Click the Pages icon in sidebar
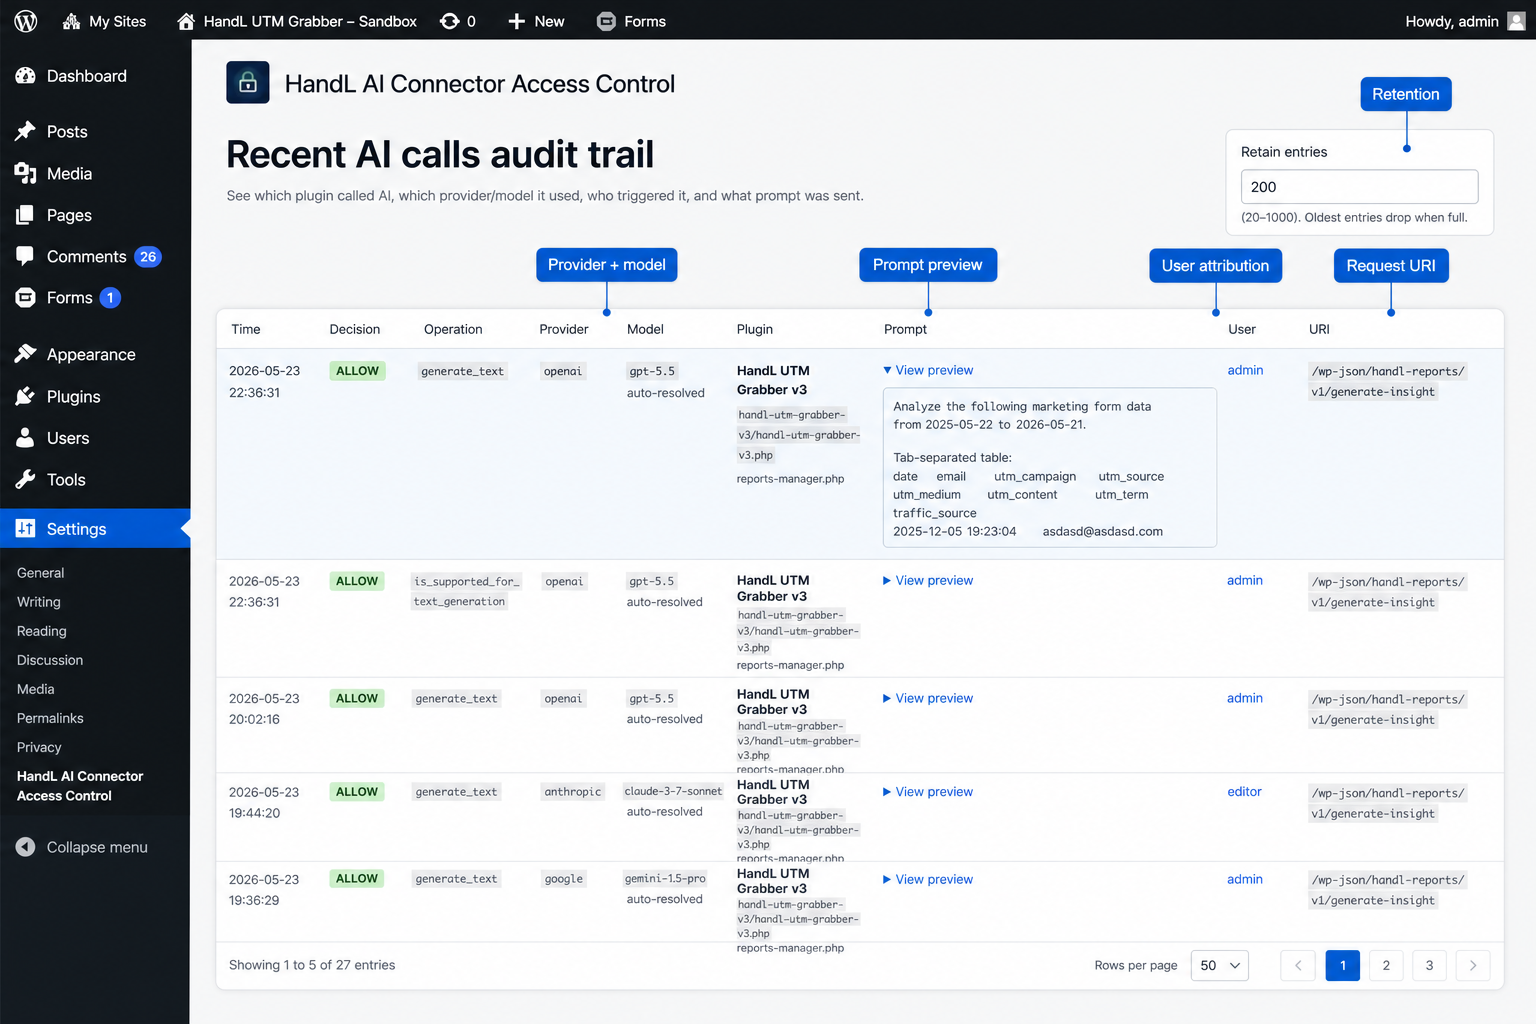Image resolution: width=1536 pixels, height=1024 pixels. (26, 215)
